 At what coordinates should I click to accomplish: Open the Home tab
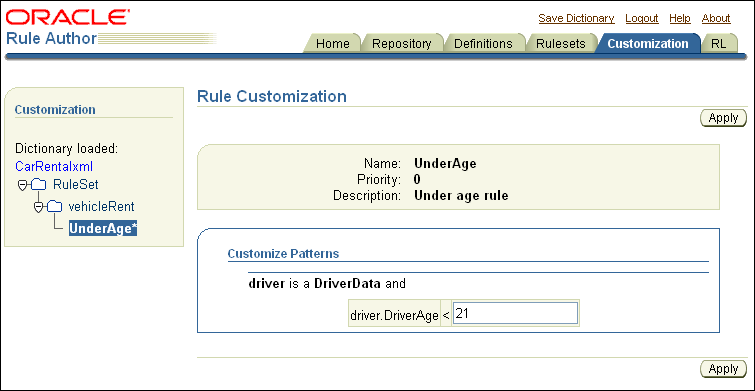pyautogui.click(x=333, y=44)
